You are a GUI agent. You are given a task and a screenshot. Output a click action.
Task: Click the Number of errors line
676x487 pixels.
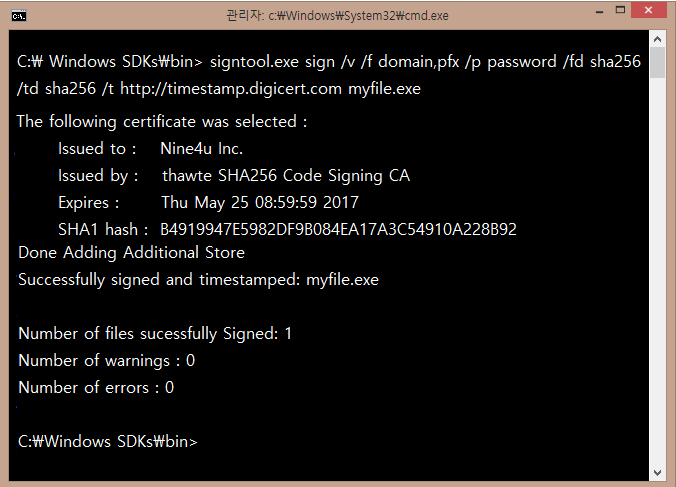pyautogui.click(x=96, y=387)
